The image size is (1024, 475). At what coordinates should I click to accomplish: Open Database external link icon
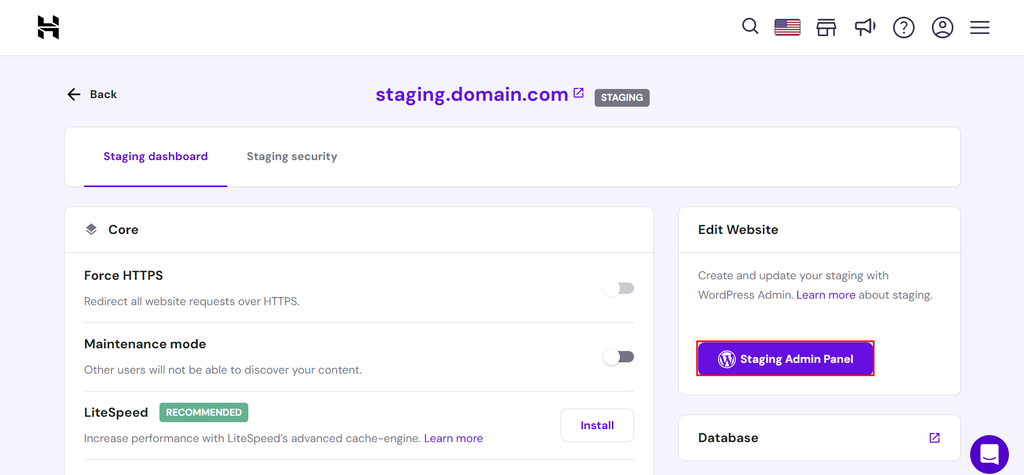pyautogui.click(x=934, y=437)
